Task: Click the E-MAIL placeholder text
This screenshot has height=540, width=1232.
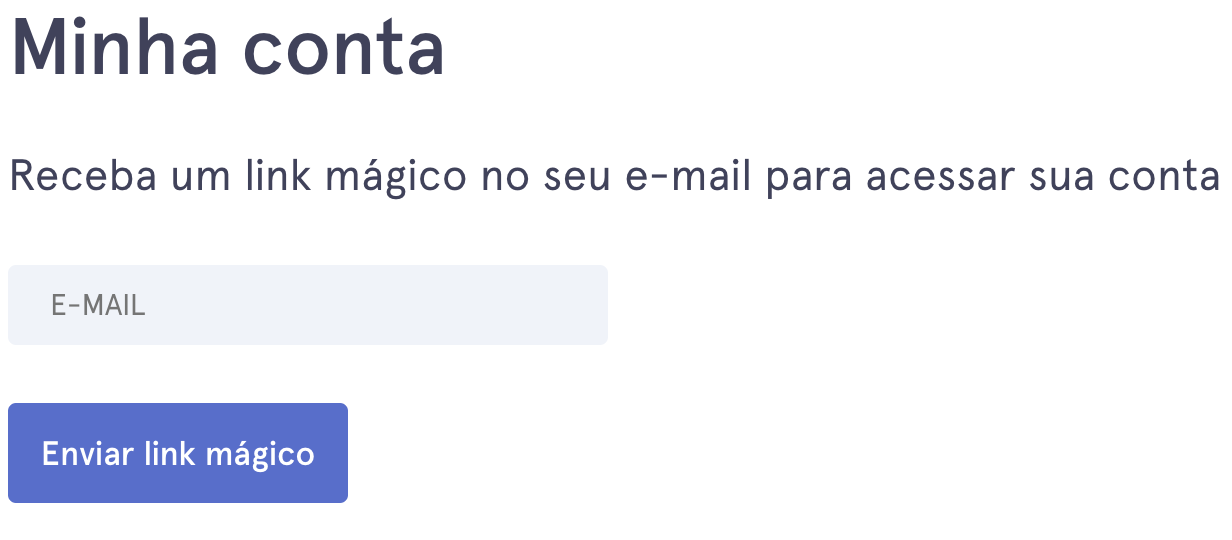Action: tap(98, 306)
